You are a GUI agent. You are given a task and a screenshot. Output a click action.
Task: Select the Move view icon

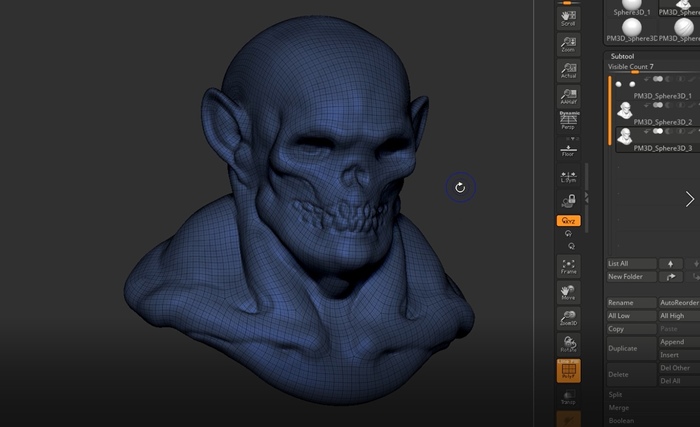(568, 292)
